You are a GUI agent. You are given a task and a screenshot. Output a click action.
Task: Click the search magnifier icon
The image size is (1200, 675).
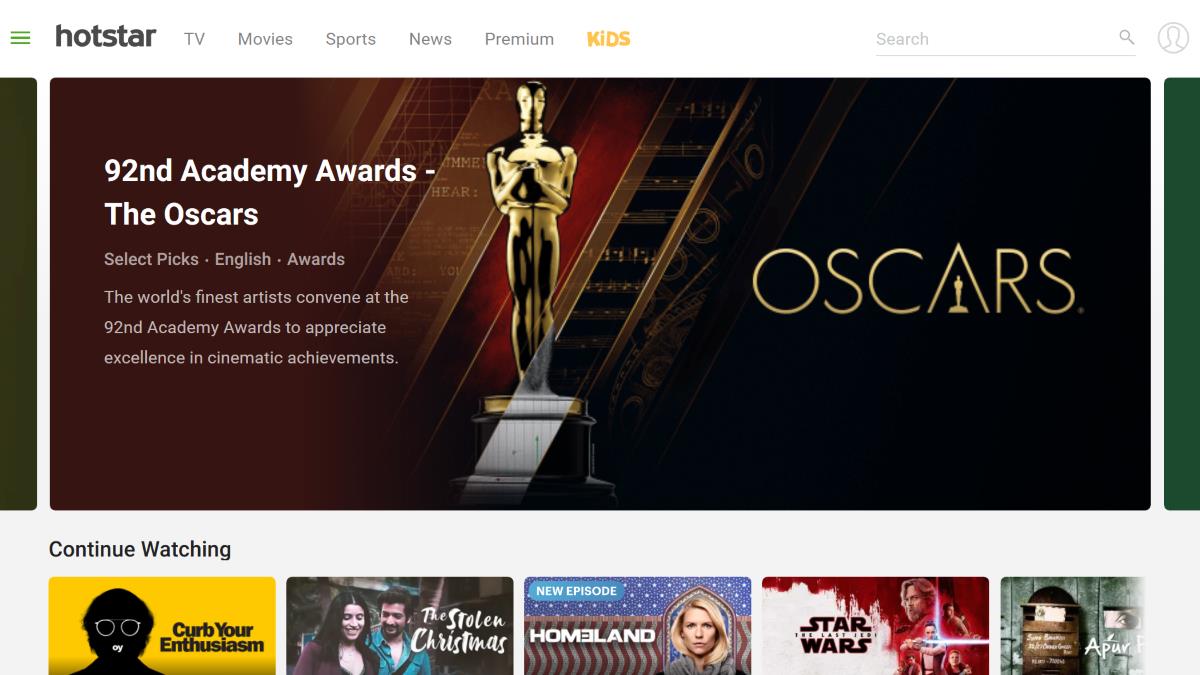(x=1126, y=38)
